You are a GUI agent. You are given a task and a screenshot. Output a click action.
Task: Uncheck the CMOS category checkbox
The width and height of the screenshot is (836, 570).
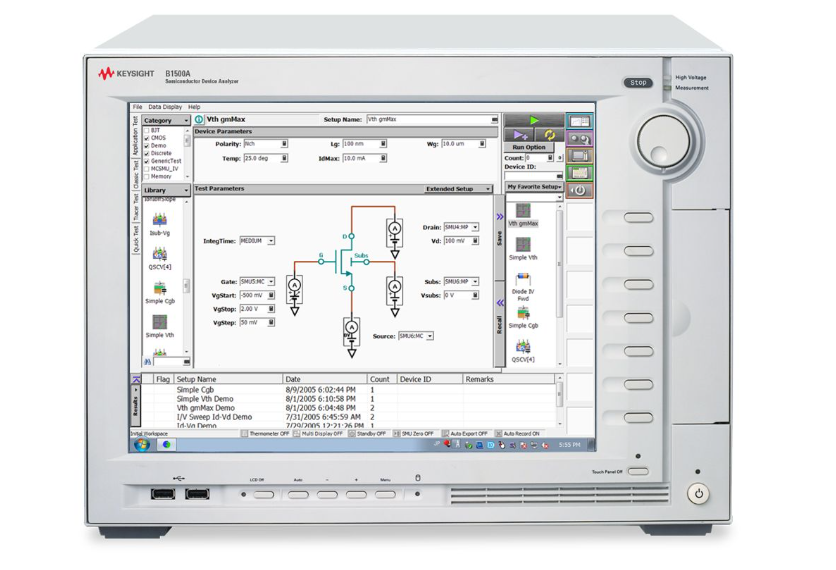(x=147, y=138)
